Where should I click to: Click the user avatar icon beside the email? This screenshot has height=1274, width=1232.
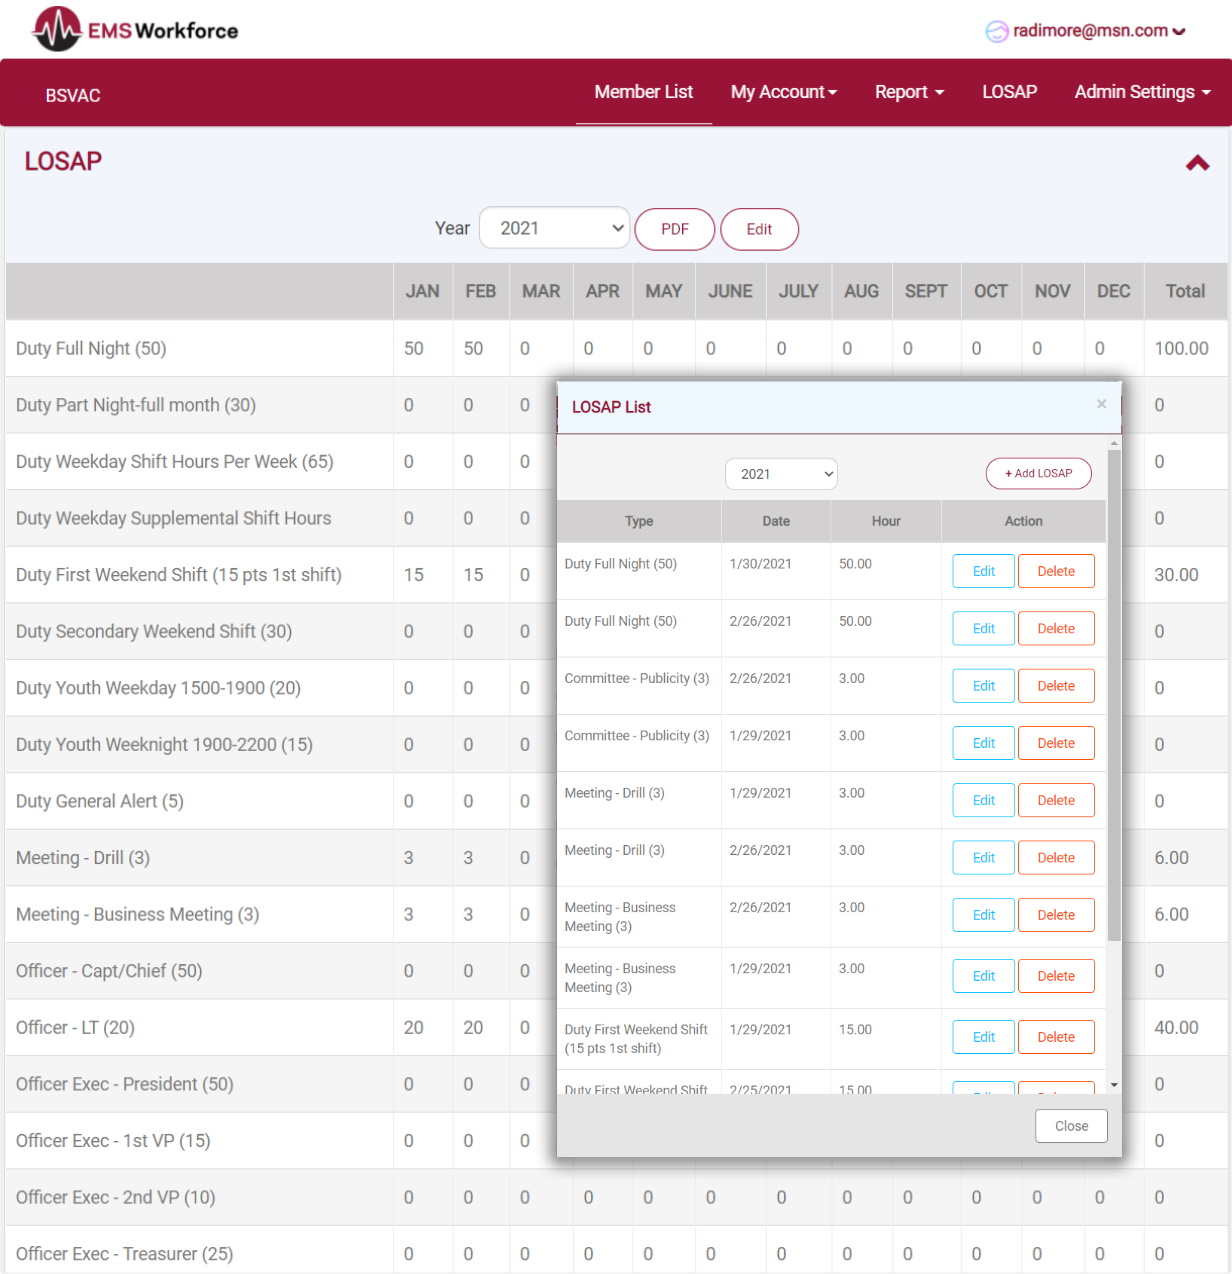point(996,32)
